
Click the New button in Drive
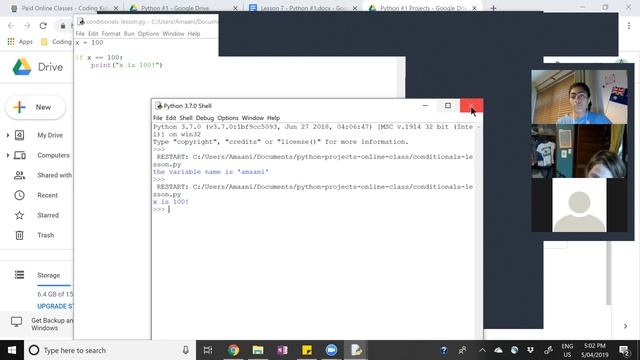(35, 107)
